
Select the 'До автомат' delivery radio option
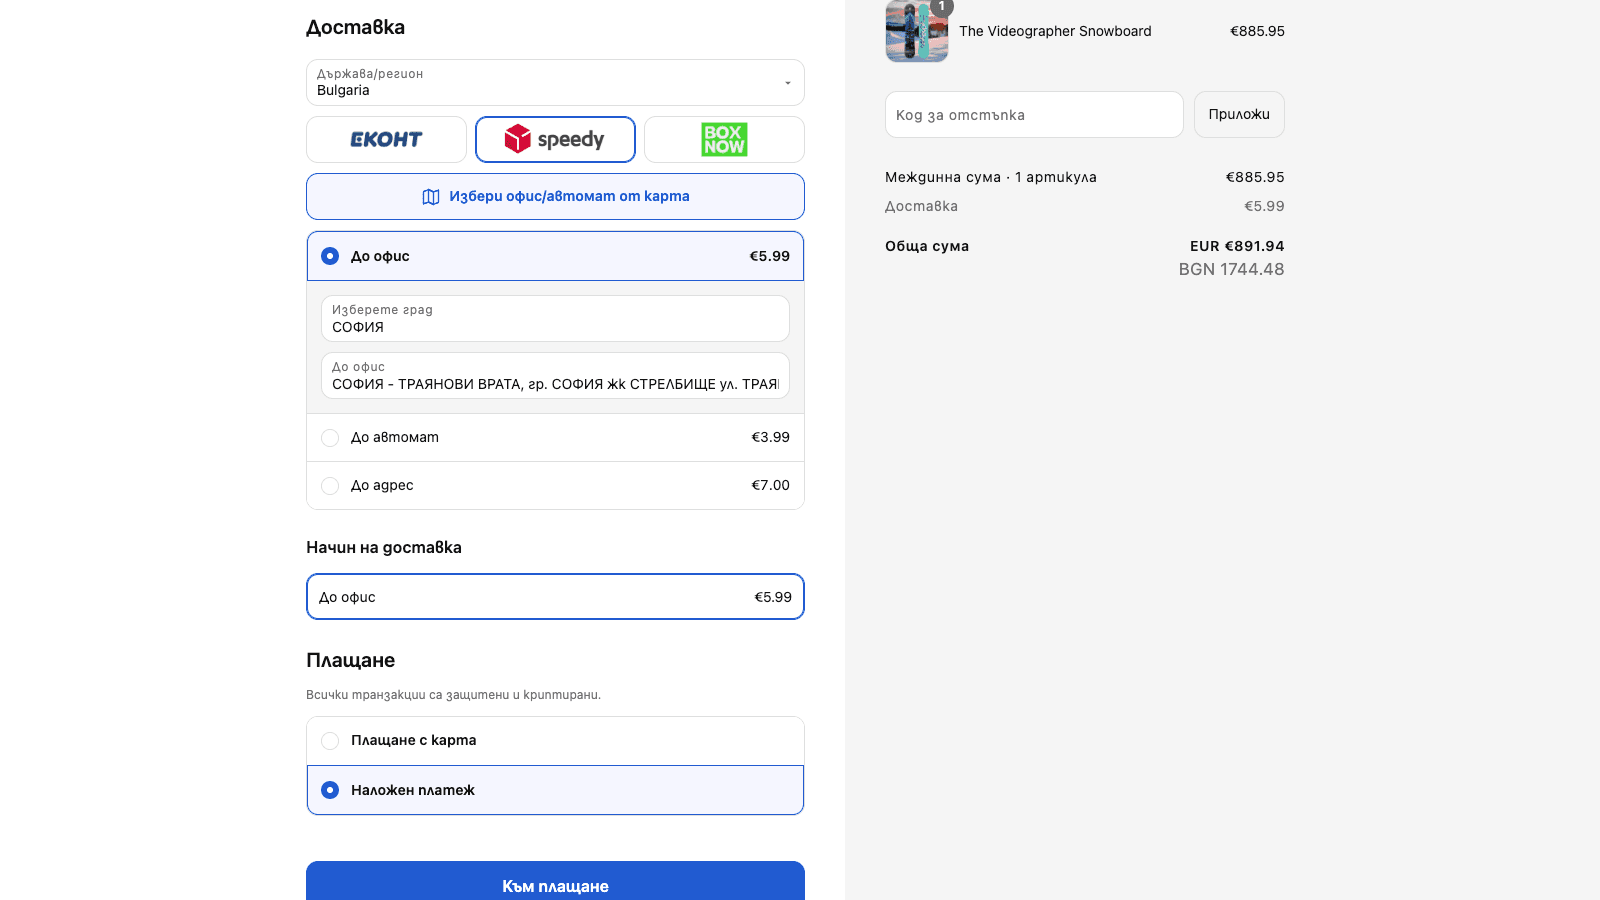click(x=330, y=438)
